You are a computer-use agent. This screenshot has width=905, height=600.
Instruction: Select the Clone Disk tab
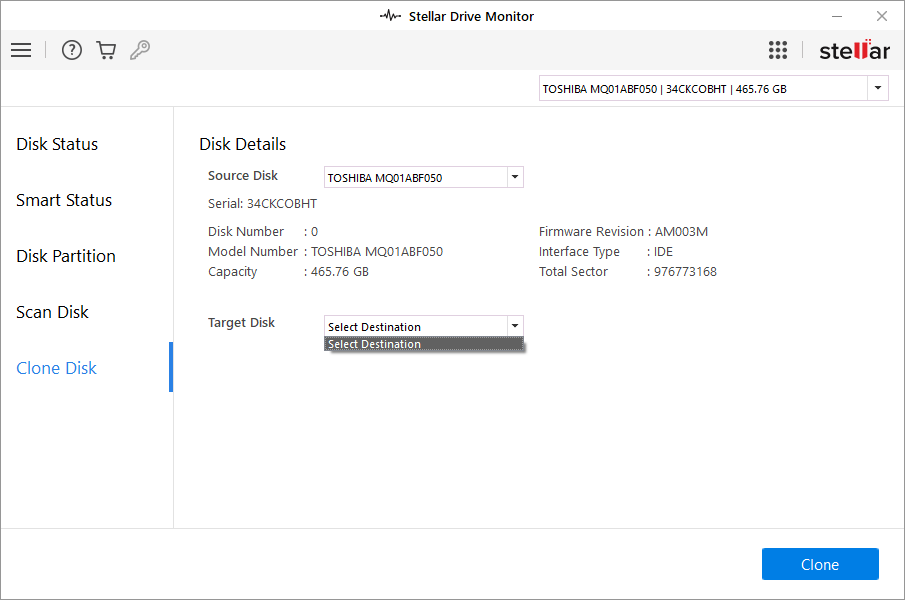coord(57,368)
